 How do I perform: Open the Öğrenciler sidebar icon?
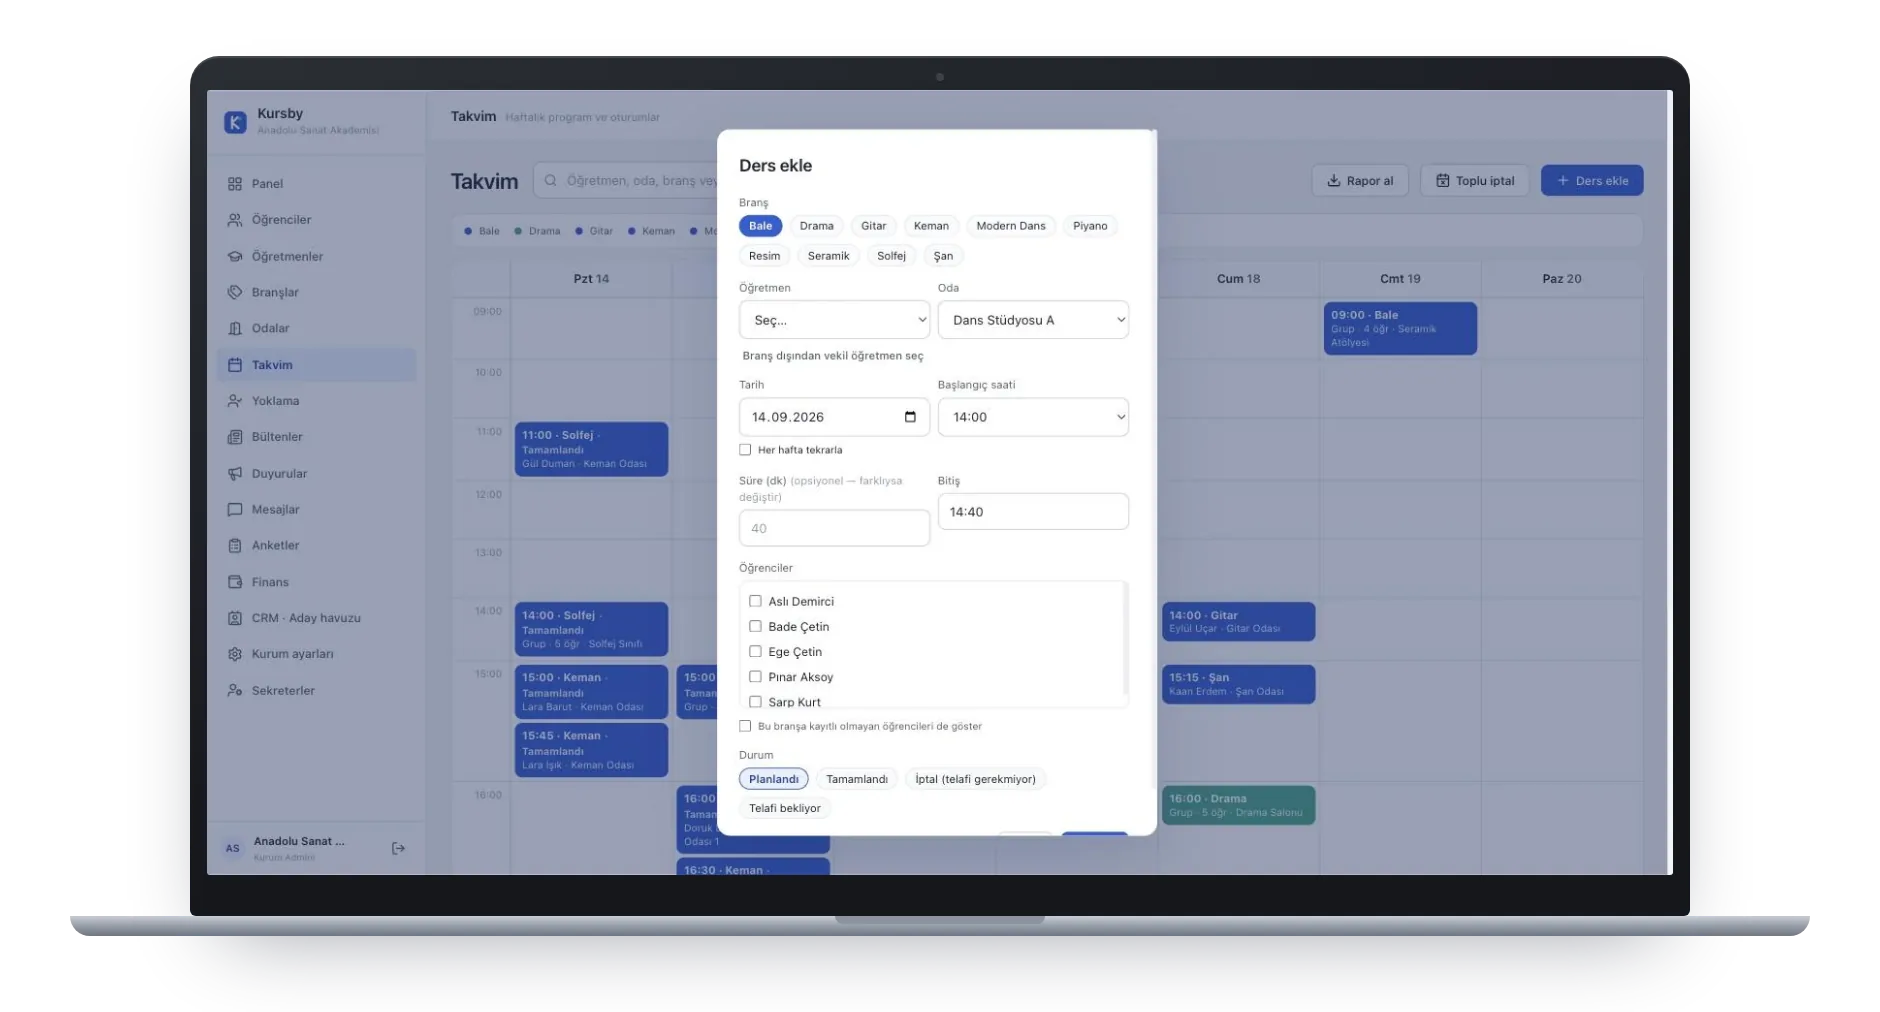click(235, 220)
